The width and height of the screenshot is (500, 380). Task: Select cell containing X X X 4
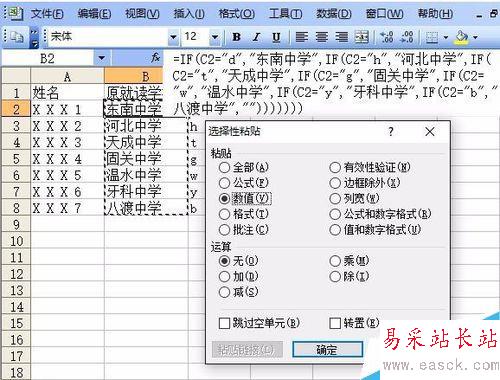coord(67,159)
